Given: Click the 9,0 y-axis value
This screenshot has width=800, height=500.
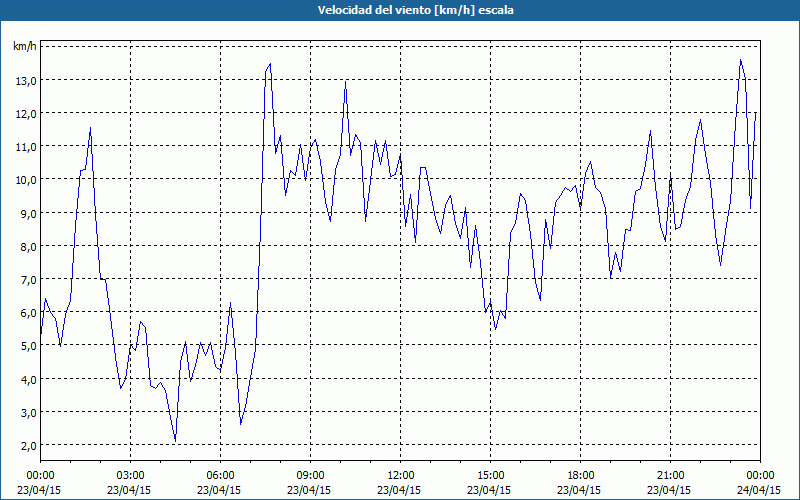Looking at the screenshot, I should [x=29, y=213].
